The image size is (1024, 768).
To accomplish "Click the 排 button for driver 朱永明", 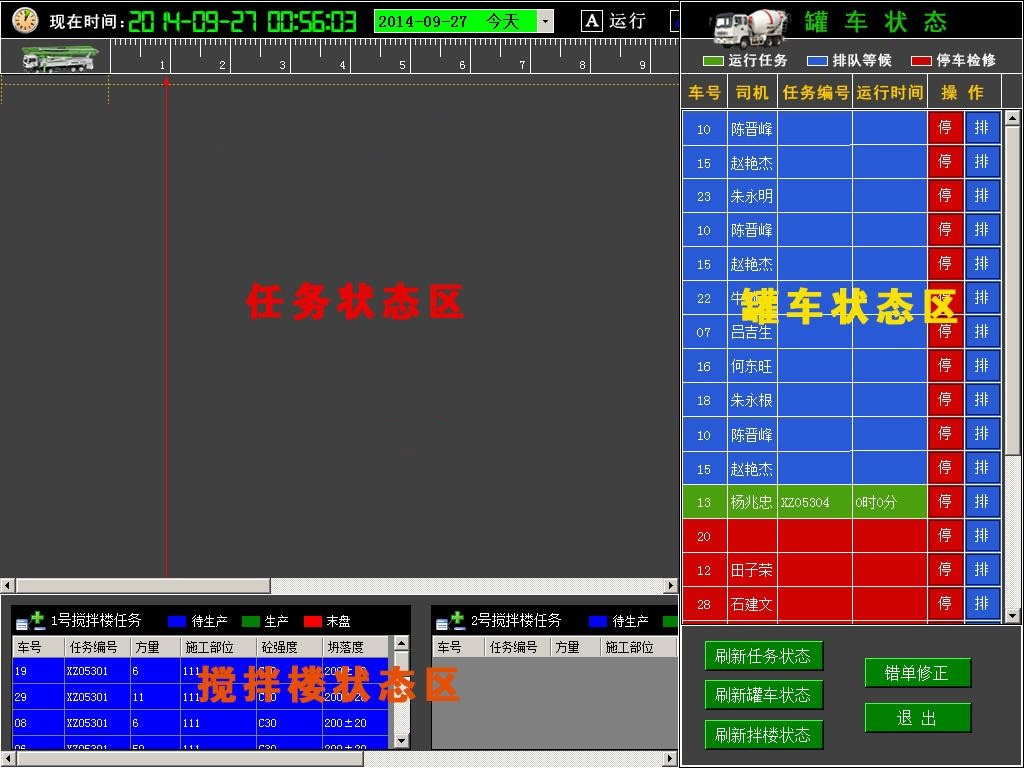I will click(x=982, y=196).
